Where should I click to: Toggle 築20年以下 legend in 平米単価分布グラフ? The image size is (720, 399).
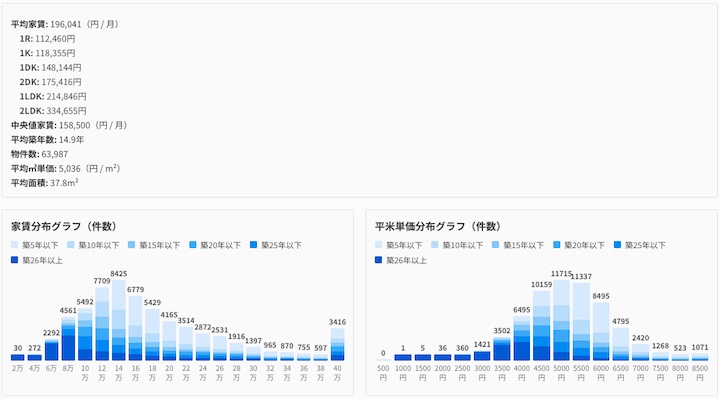coord(579,245)
